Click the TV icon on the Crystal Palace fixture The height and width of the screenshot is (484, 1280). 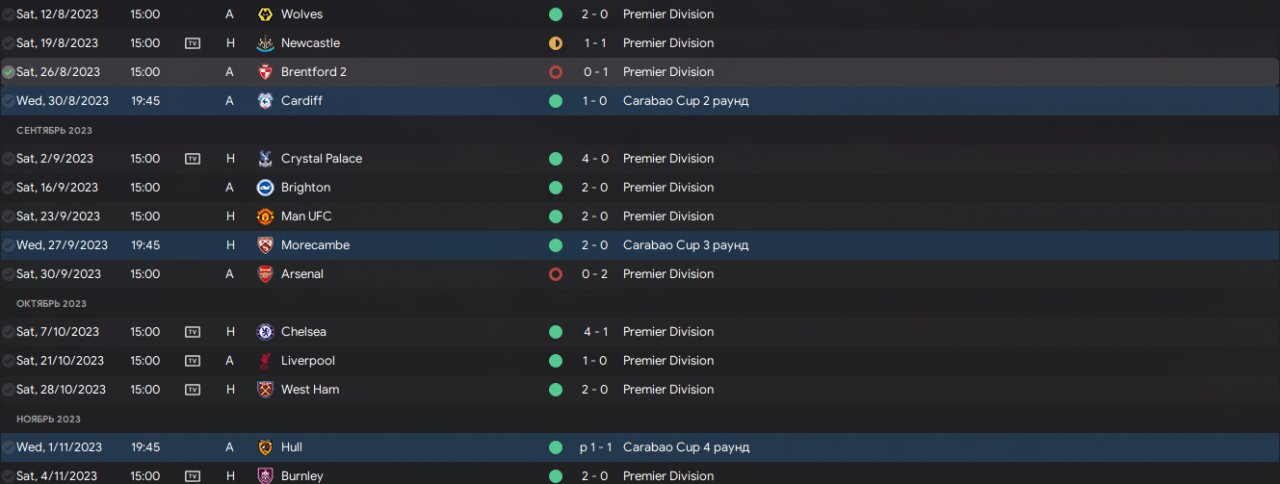[x=193, y=159]
